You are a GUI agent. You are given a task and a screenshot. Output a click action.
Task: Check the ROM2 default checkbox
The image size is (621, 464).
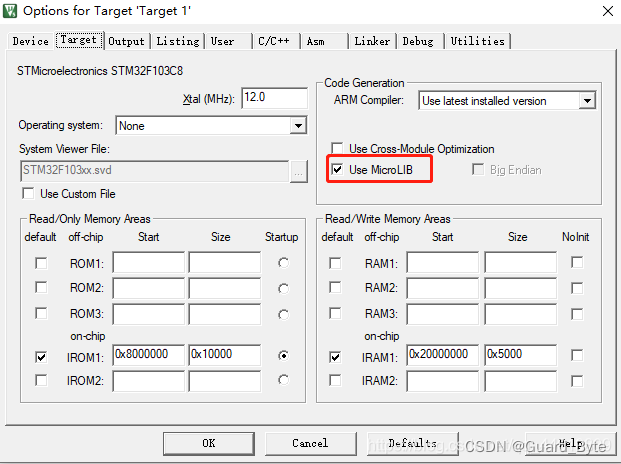(41, 287)
